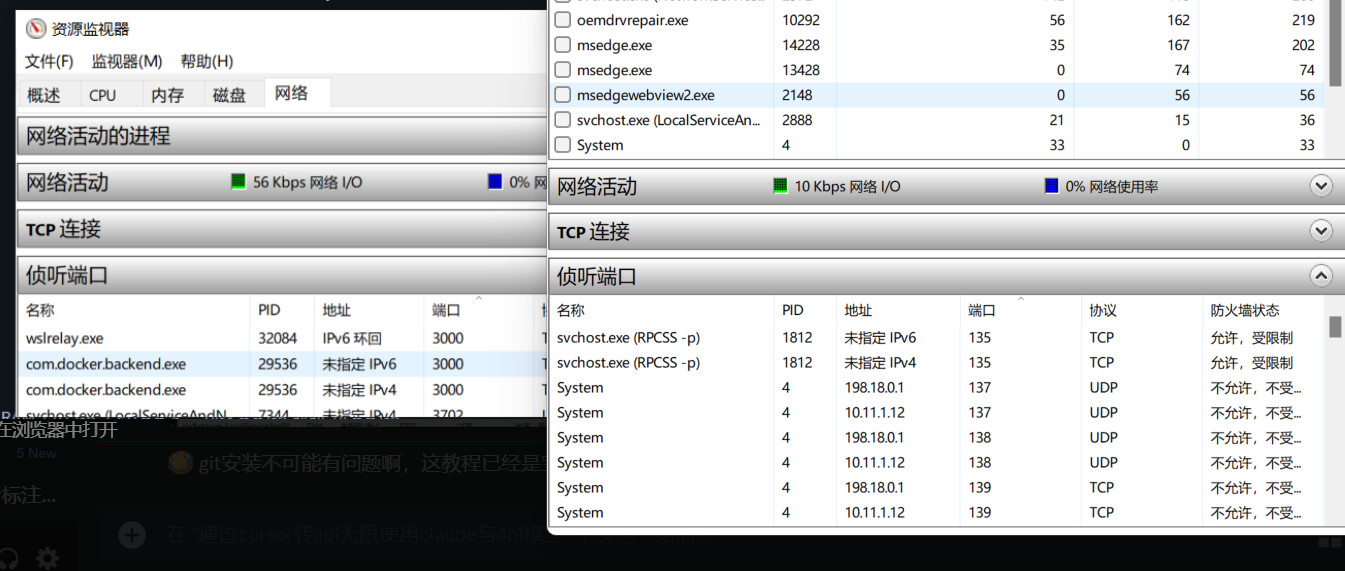Click the gear settings icon at bottom left

tap(46, 558)
